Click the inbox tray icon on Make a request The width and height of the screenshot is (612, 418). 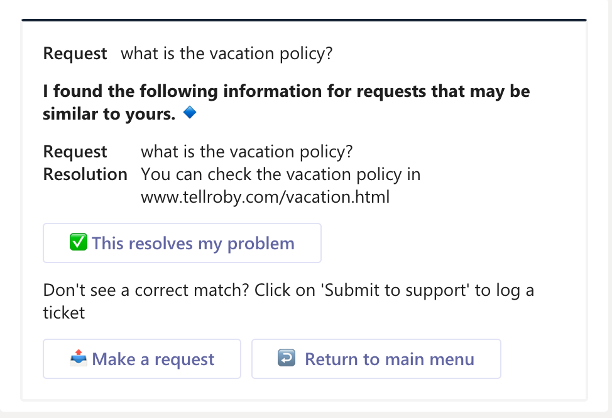click(x=78, y=358)
